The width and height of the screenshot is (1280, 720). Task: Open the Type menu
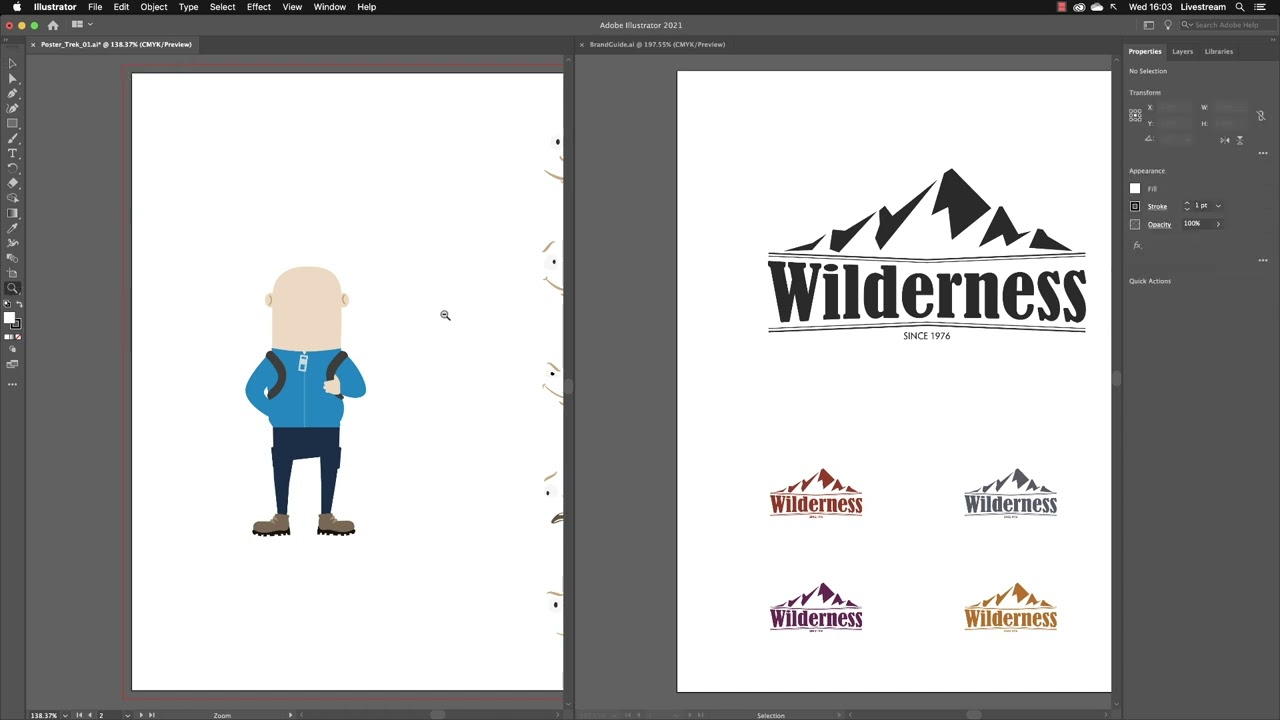(189, 7)
